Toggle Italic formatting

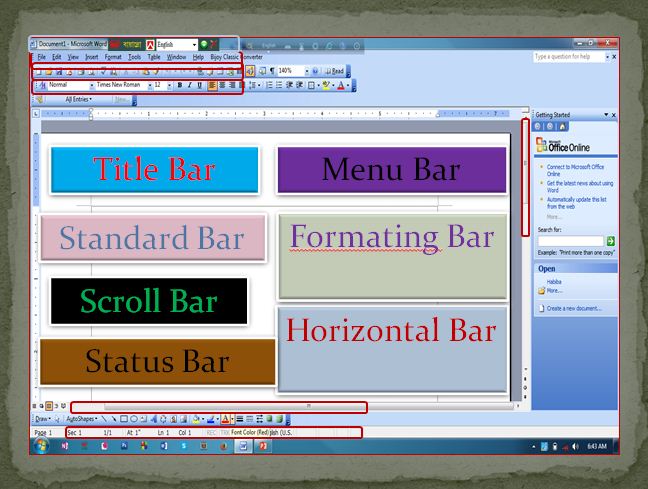tap(189, 85)
